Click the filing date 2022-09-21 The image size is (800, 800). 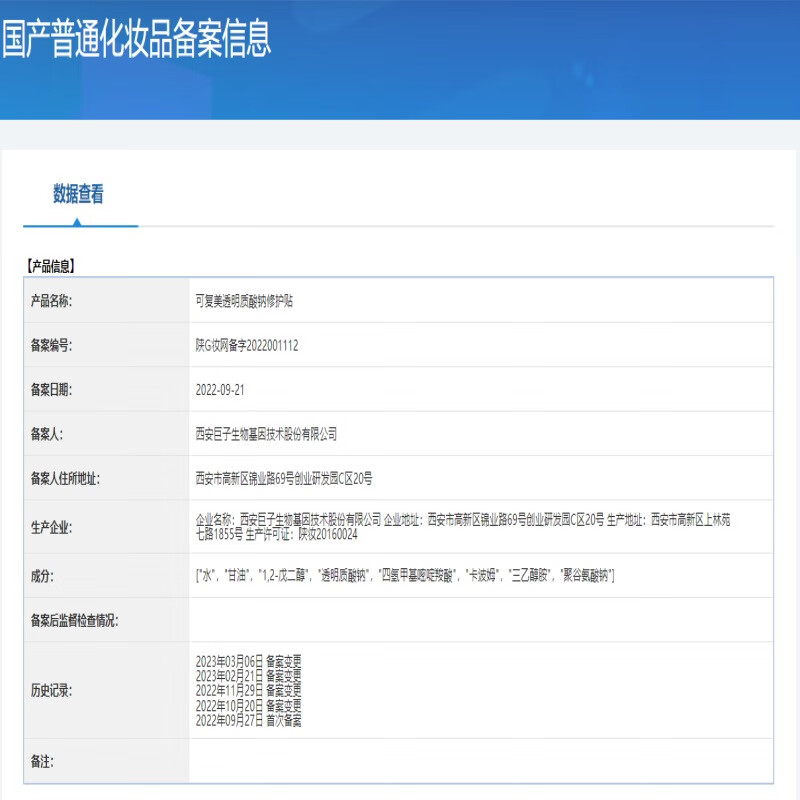point(220,389)
